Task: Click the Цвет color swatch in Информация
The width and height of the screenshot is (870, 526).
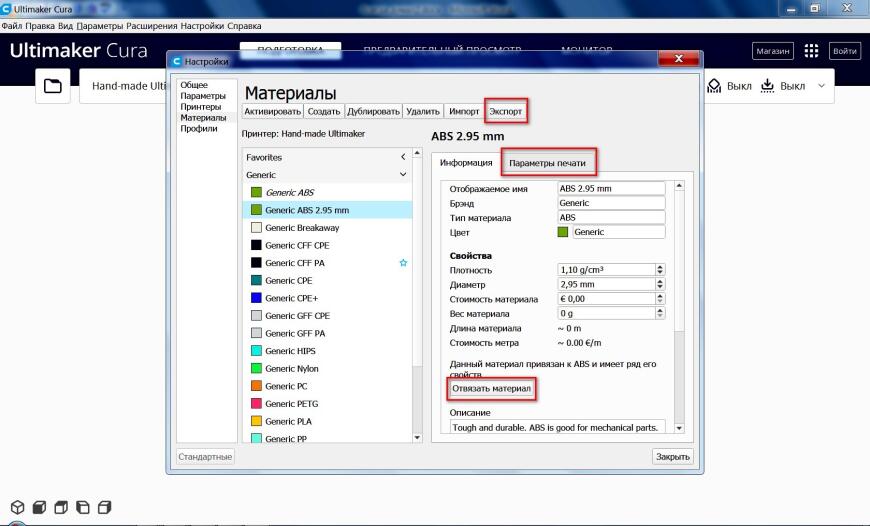Action: click(x=563, y=232)
